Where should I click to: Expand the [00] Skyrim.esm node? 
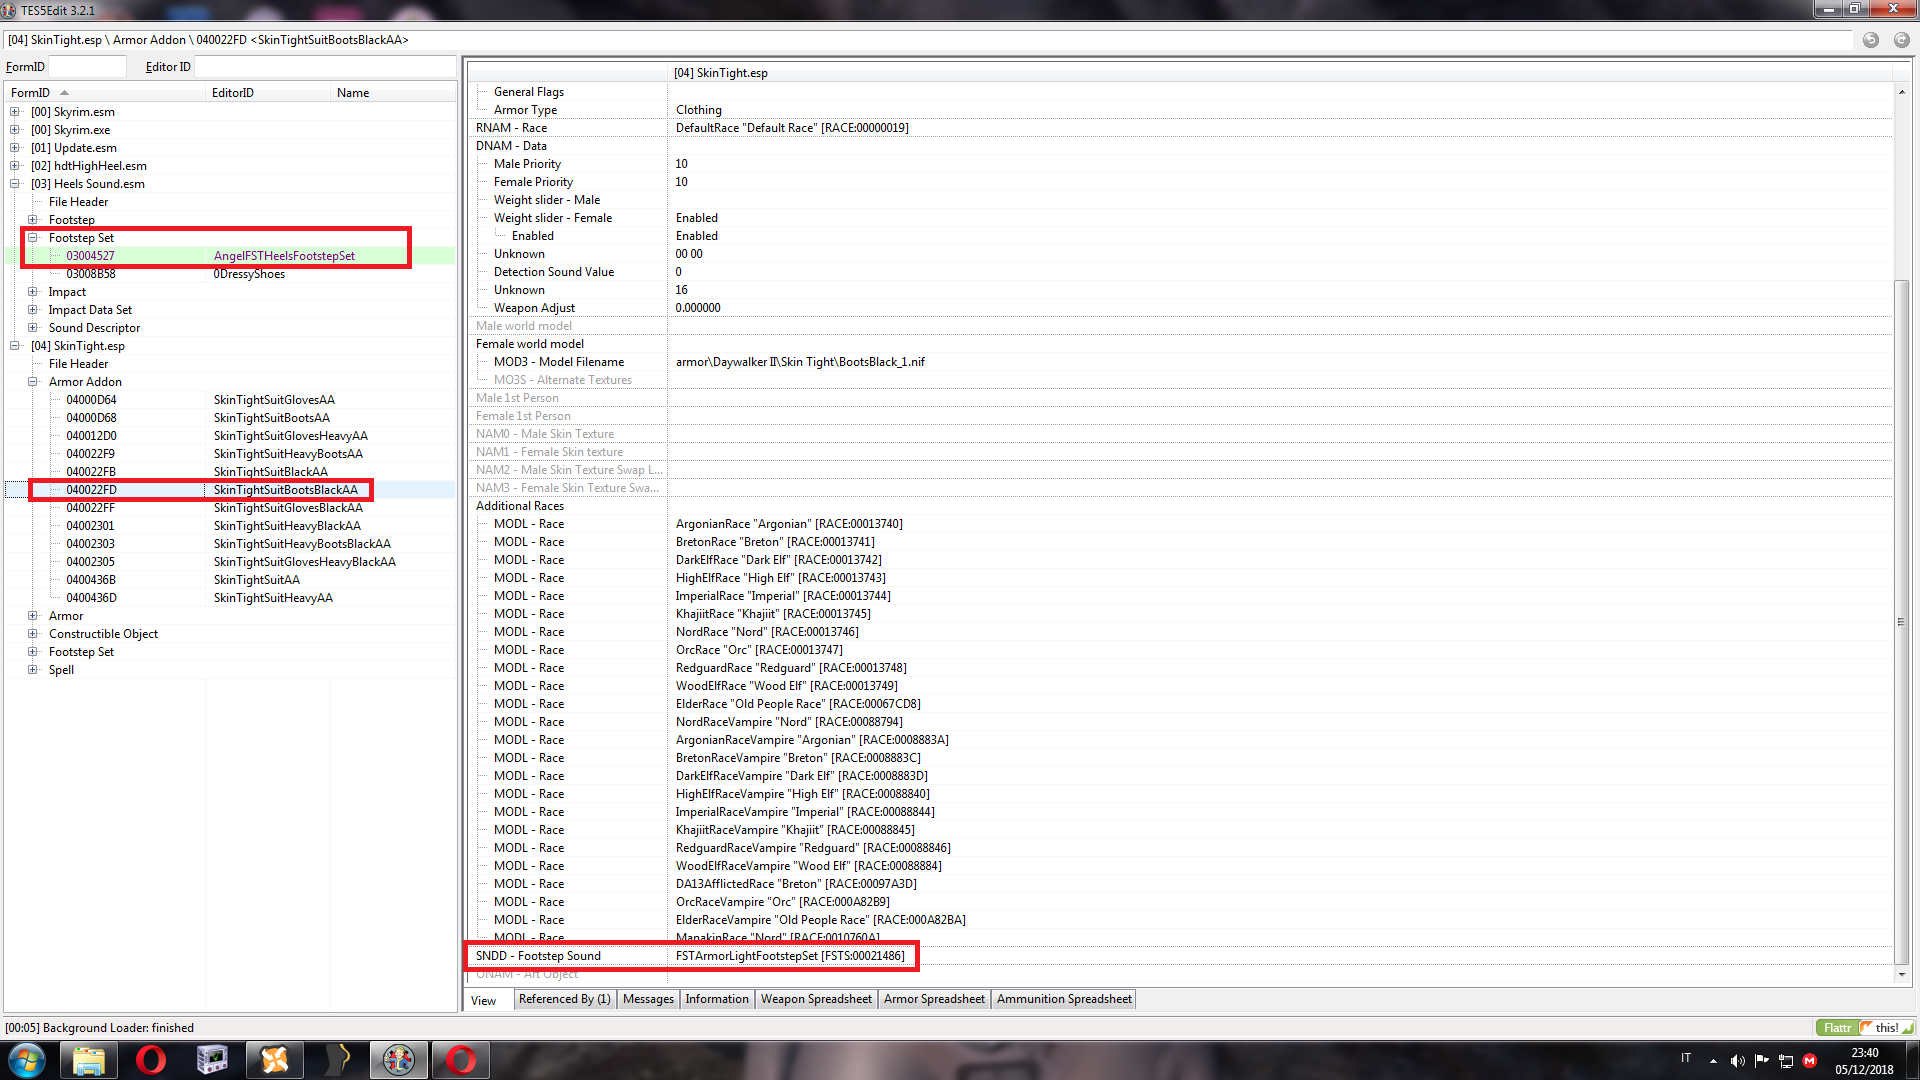click(x=15, y=112)
